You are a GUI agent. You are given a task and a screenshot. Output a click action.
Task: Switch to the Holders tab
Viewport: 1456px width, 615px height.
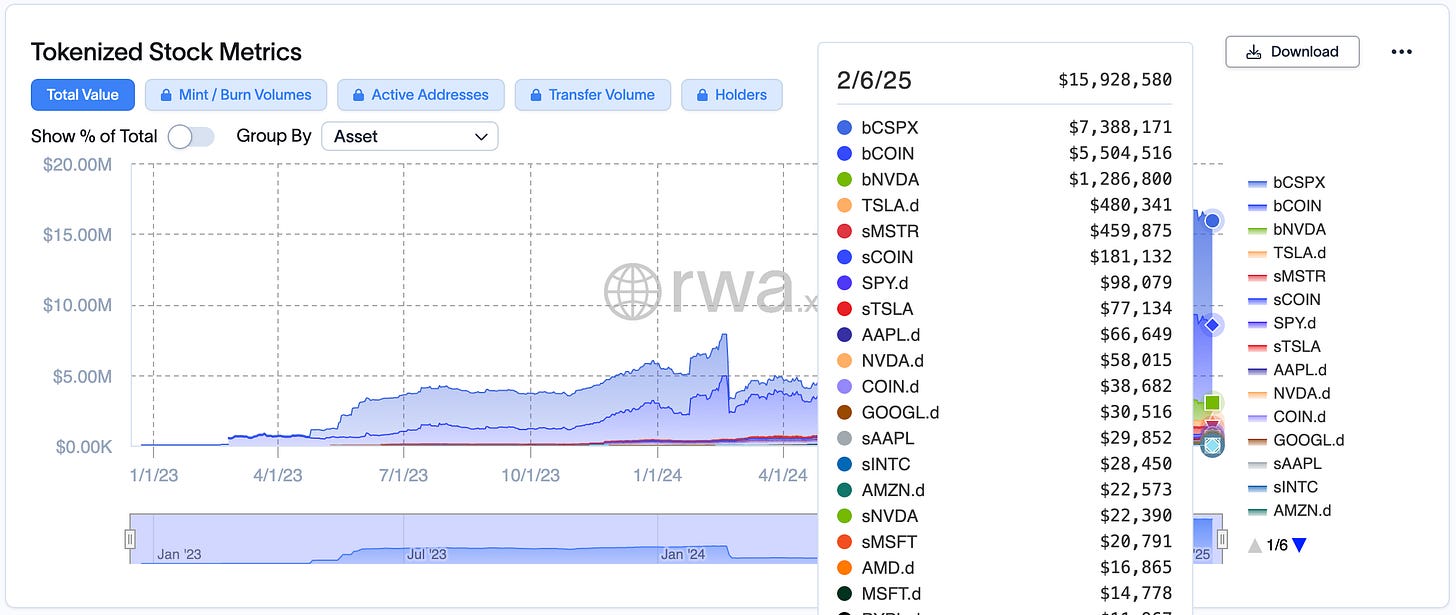pos(732,95)
